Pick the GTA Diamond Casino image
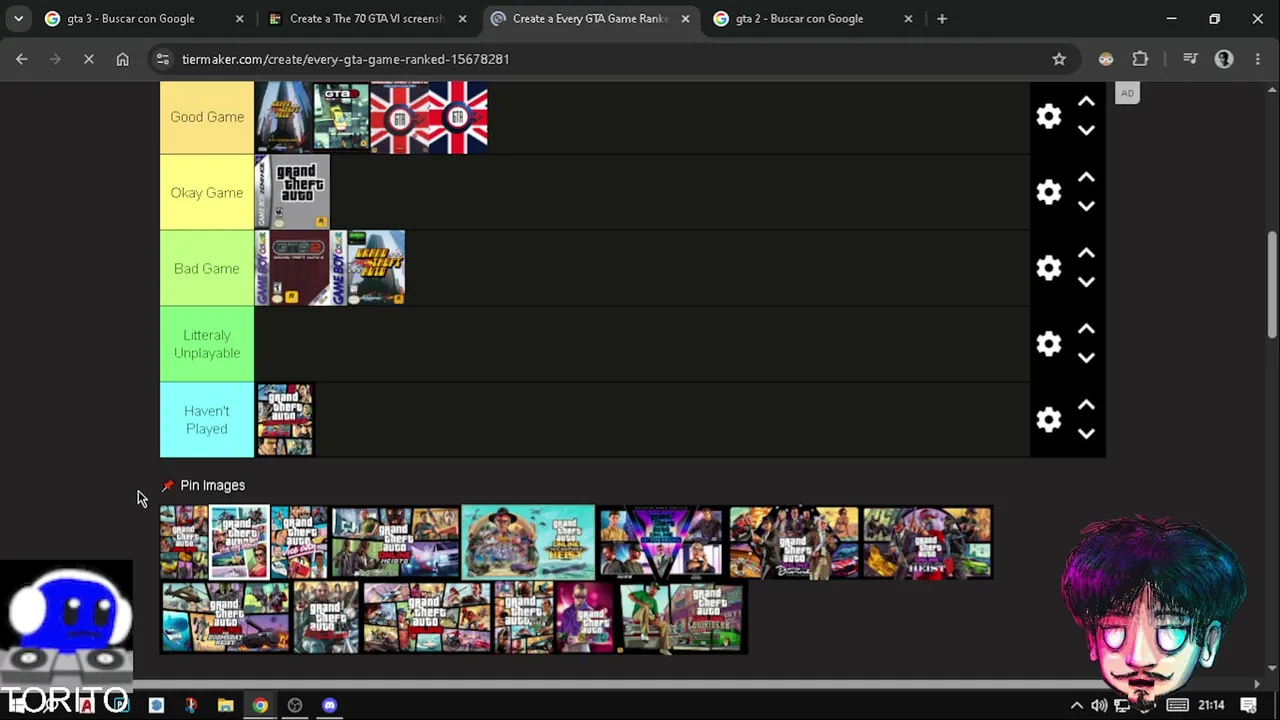1280x720 pixels. click(794, 542)
